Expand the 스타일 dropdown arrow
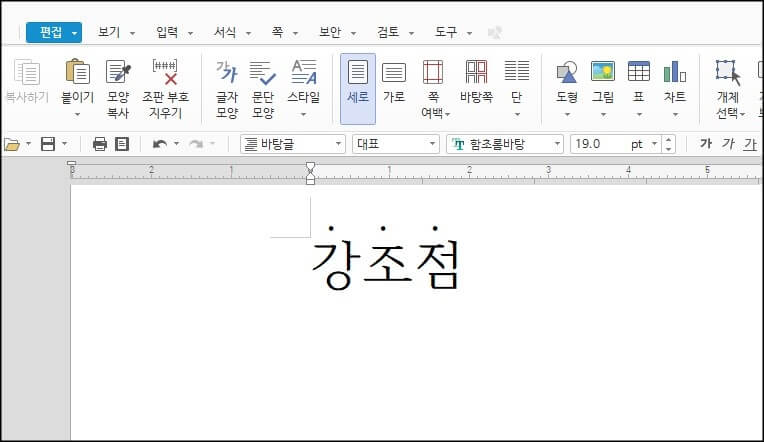This screenshot has height=442, width=764. (x=304, y=115)
